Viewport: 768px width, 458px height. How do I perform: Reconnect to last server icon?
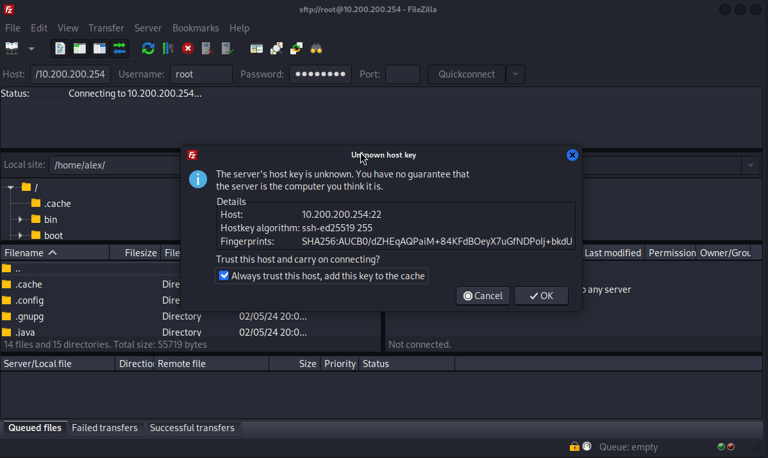[227, 48]
